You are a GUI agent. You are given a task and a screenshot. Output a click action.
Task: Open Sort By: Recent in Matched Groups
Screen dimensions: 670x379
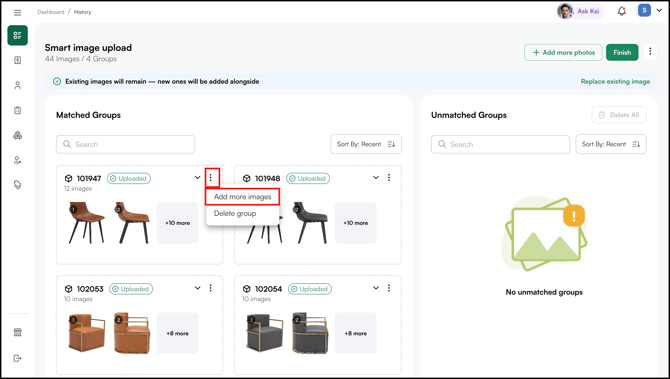coord(366,144)
